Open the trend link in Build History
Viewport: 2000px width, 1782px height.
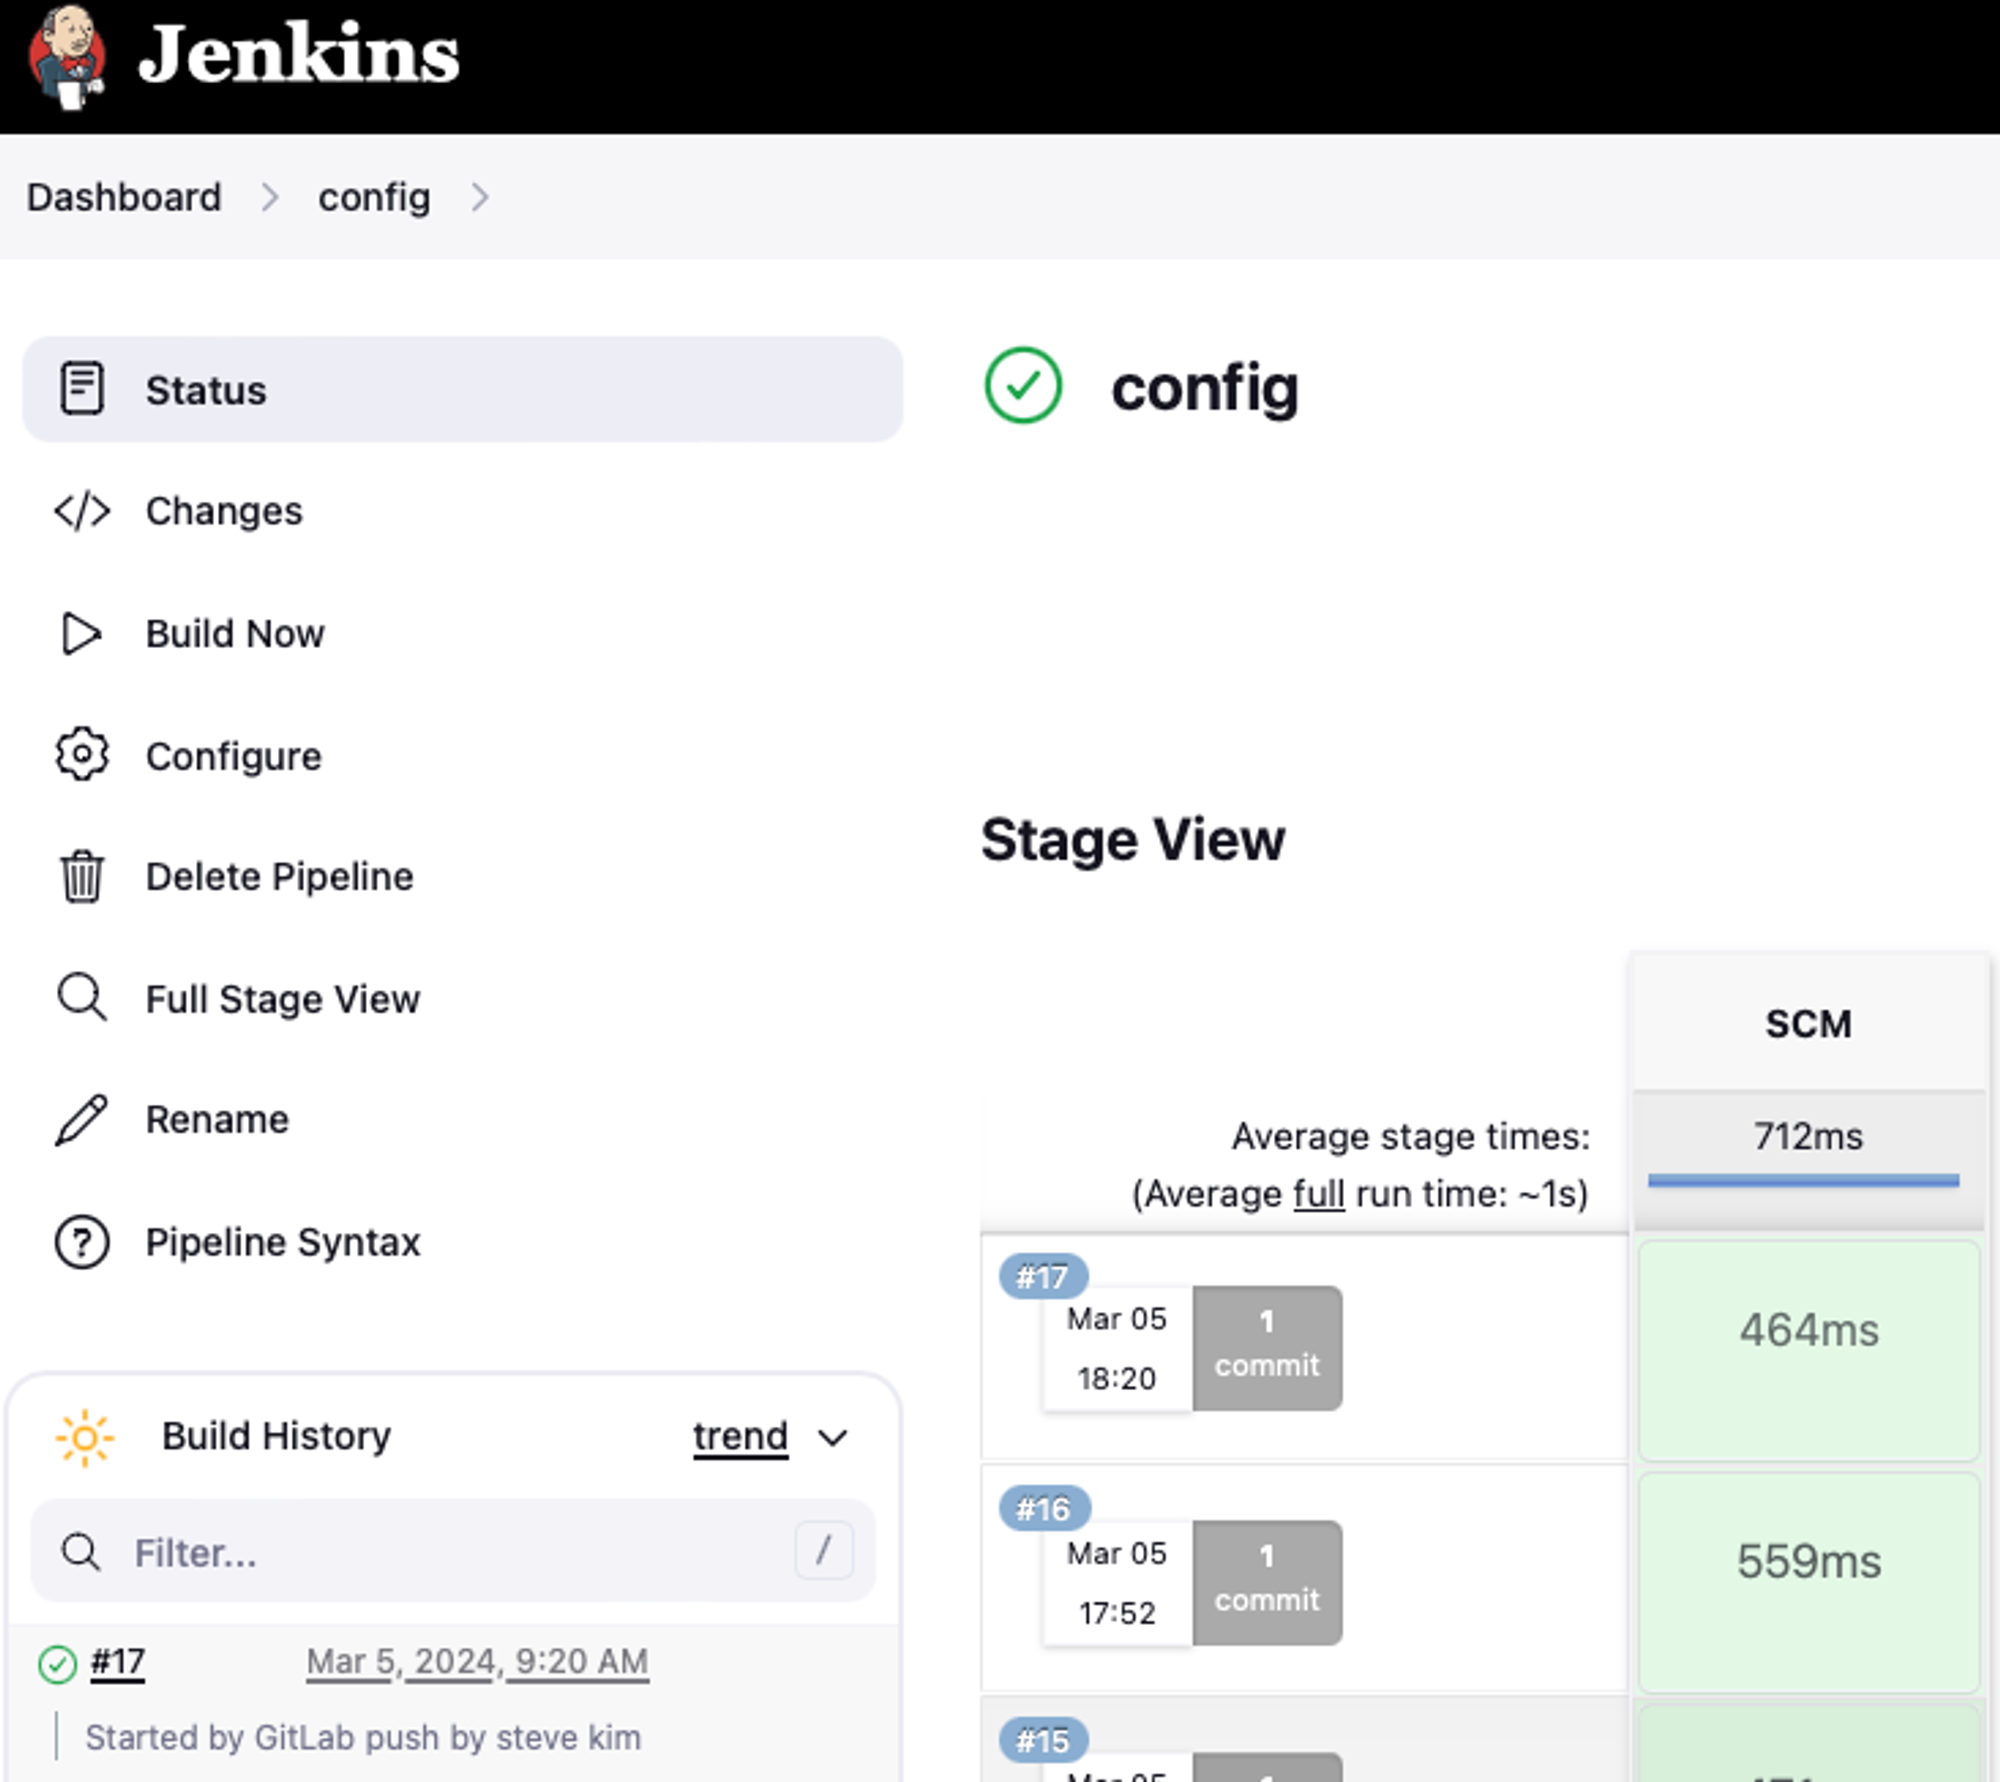point(740,1436)
